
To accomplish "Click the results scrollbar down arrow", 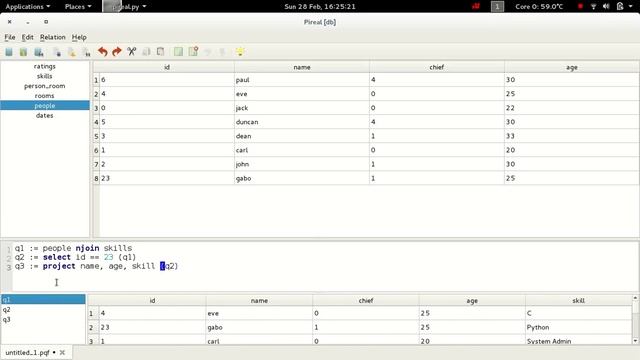I will click(636, 341).
